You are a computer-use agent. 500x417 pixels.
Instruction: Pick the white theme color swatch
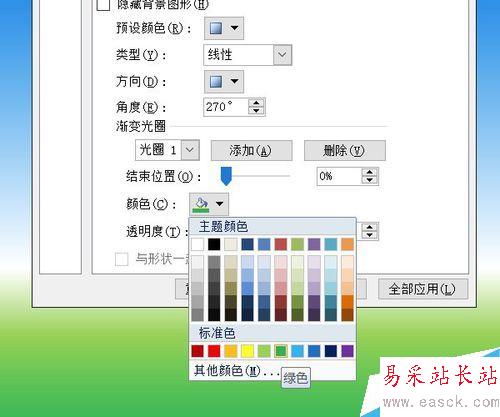point(198,244)
